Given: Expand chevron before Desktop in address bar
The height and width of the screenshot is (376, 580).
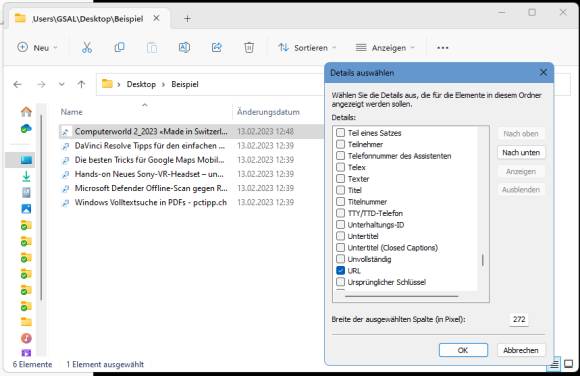Looking at the screenshot, I should (x=119, y=84).
